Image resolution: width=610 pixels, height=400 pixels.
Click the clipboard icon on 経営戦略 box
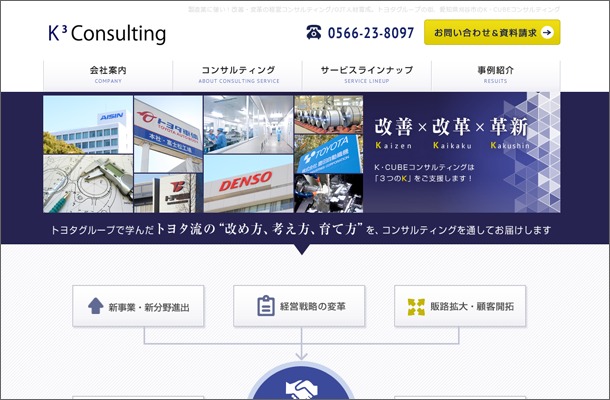pos(266,306)
